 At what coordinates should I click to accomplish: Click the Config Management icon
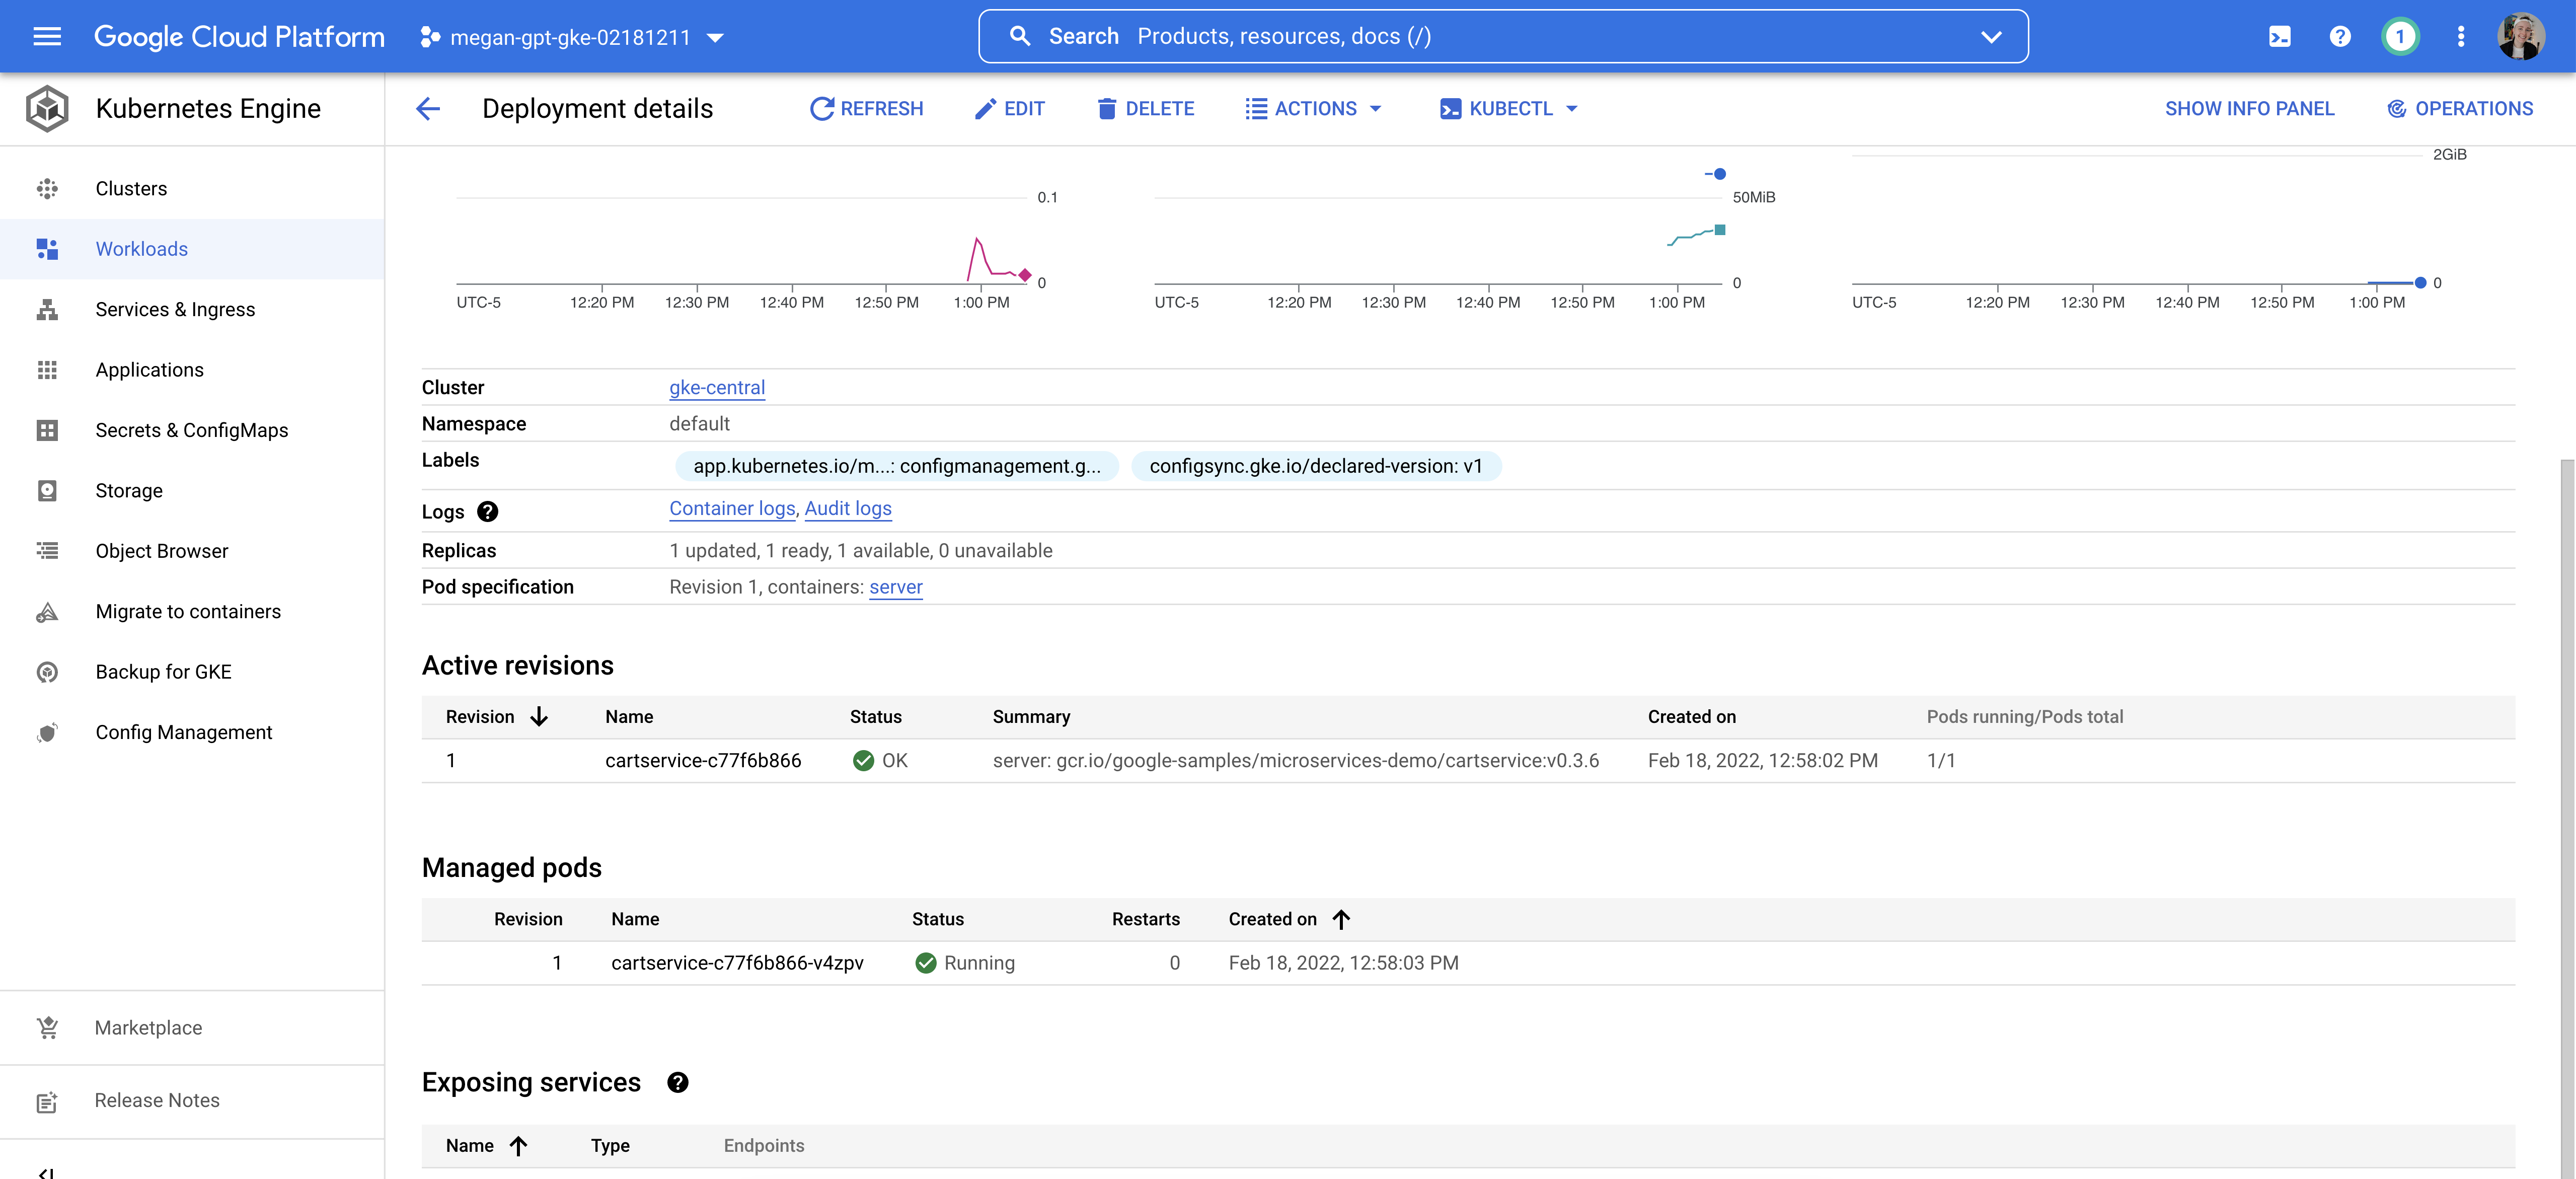[x=47, y=732]
